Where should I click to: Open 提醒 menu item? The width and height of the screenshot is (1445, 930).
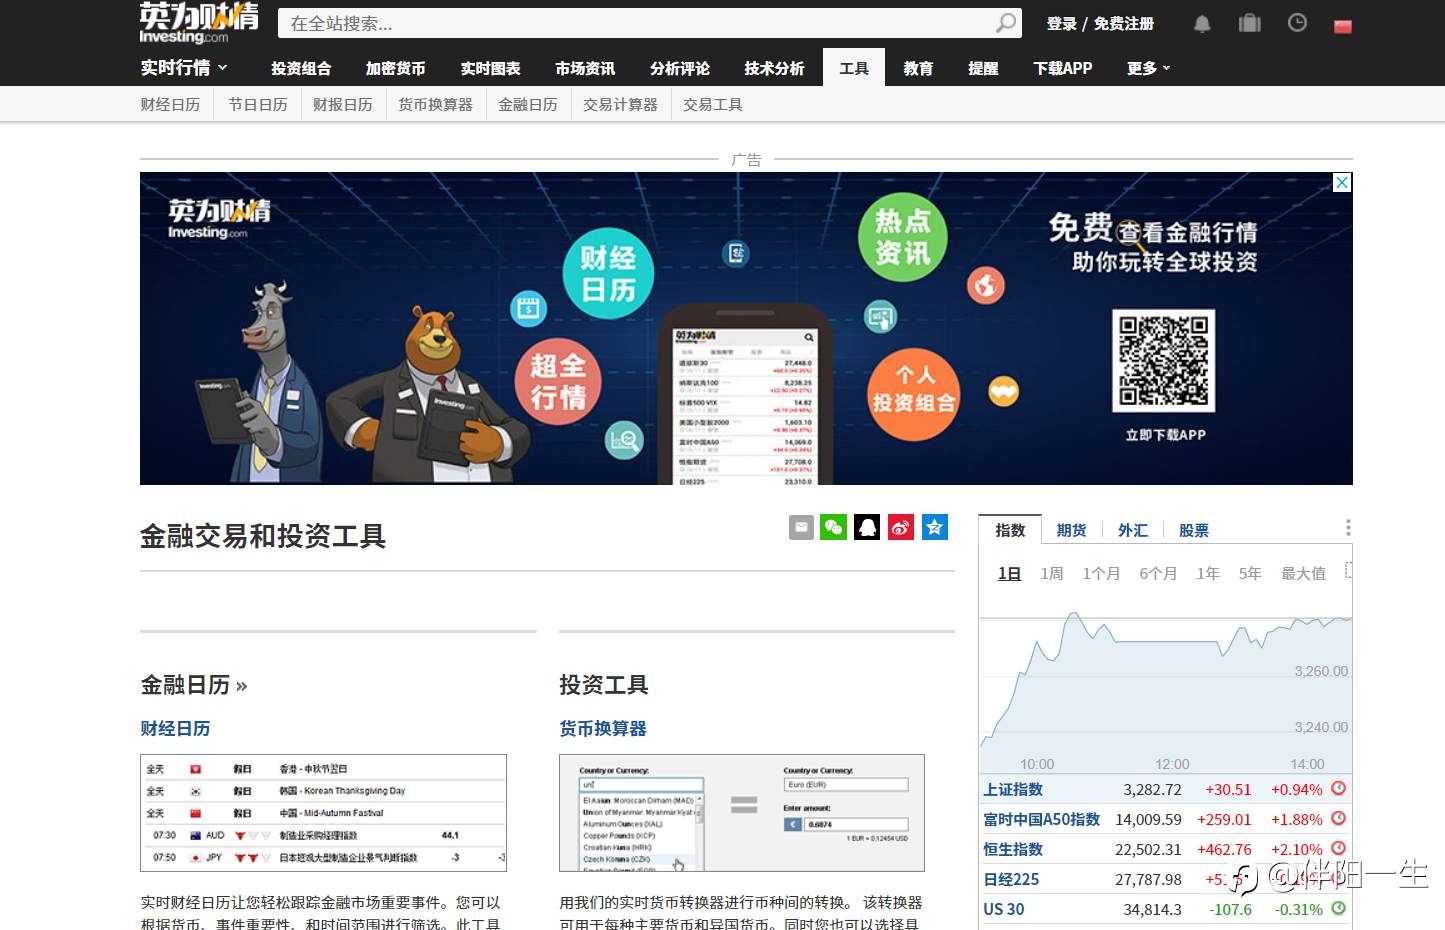click(983, 68)
